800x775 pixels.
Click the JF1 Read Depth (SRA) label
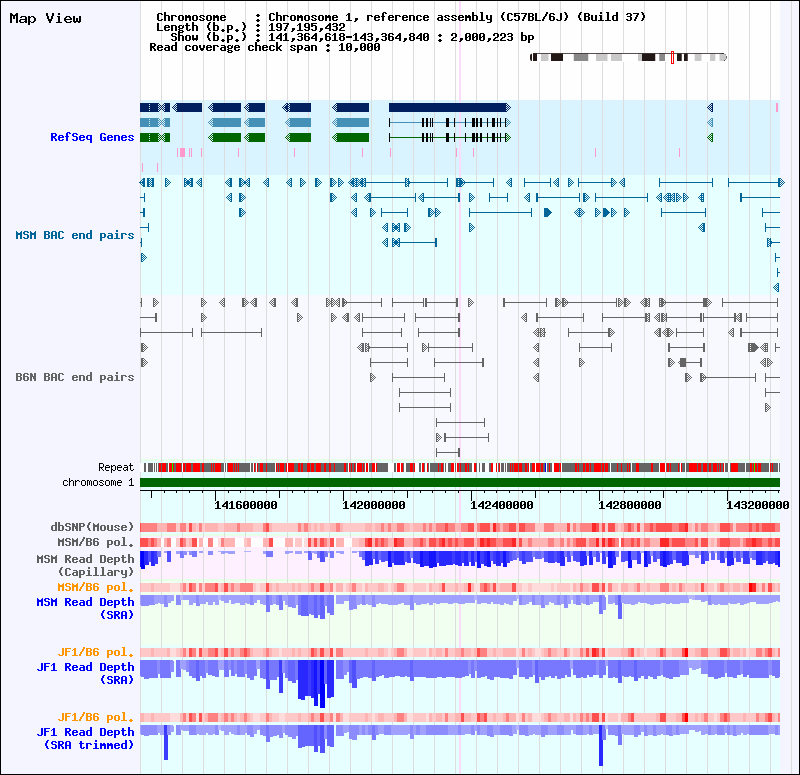point(85,673)
